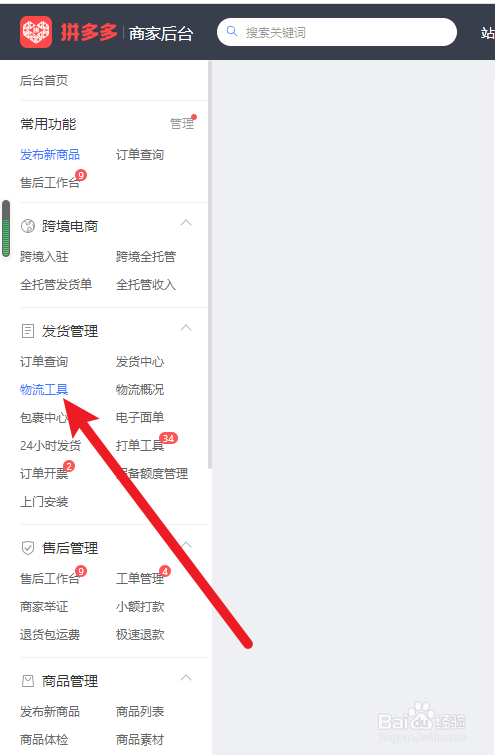Click the 发布新商品 link under 常用功能

50,155
